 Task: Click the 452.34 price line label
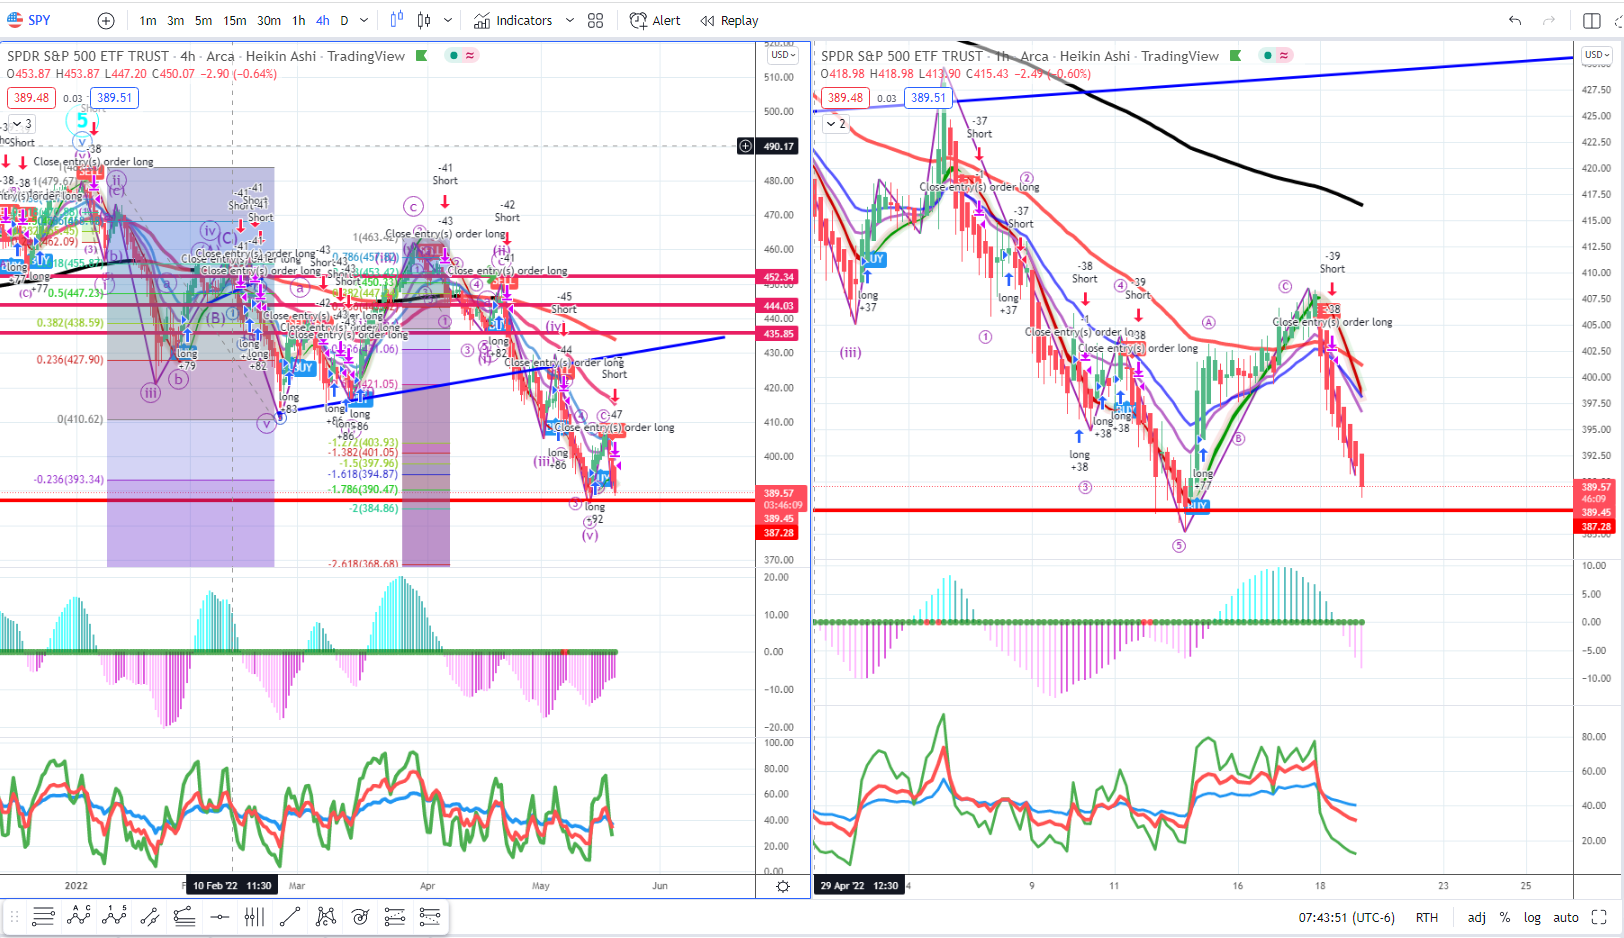[x=779, y=277]
